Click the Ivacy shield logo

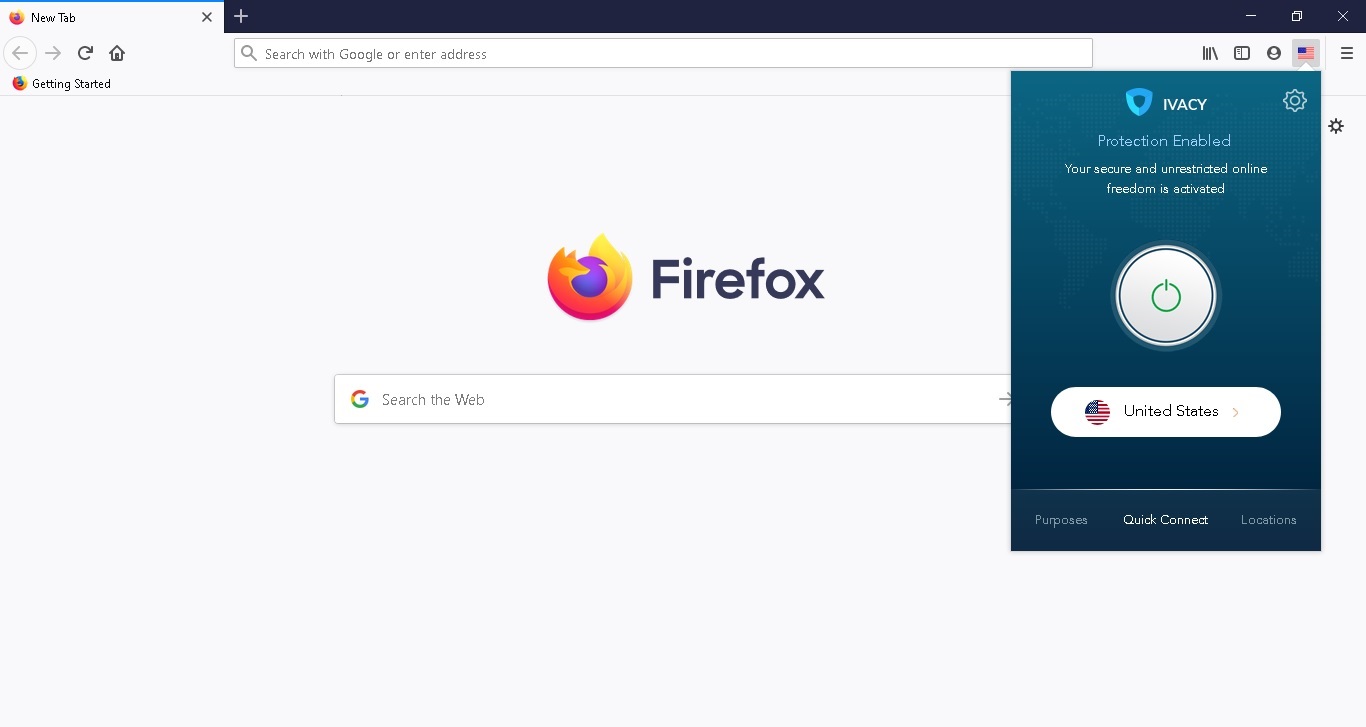point(1139,102)
